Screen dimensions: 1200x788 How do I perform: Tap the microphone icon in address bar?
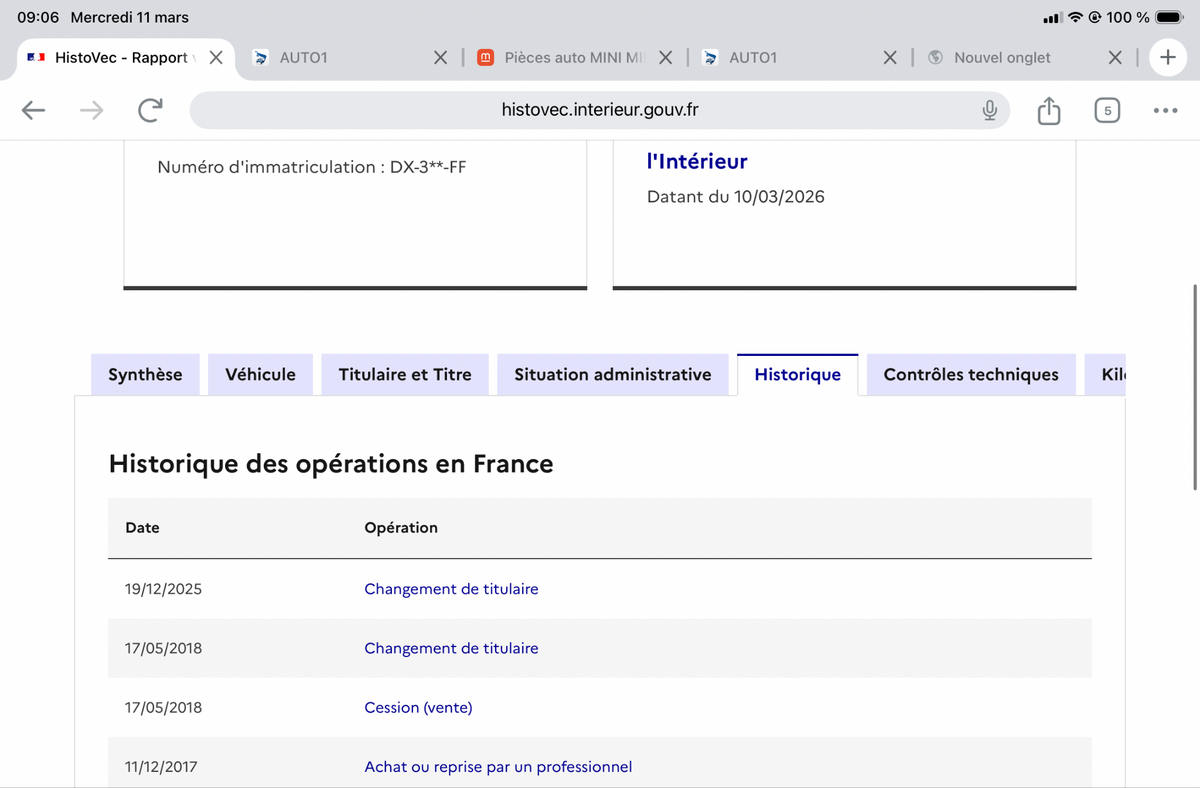point(989,110)
